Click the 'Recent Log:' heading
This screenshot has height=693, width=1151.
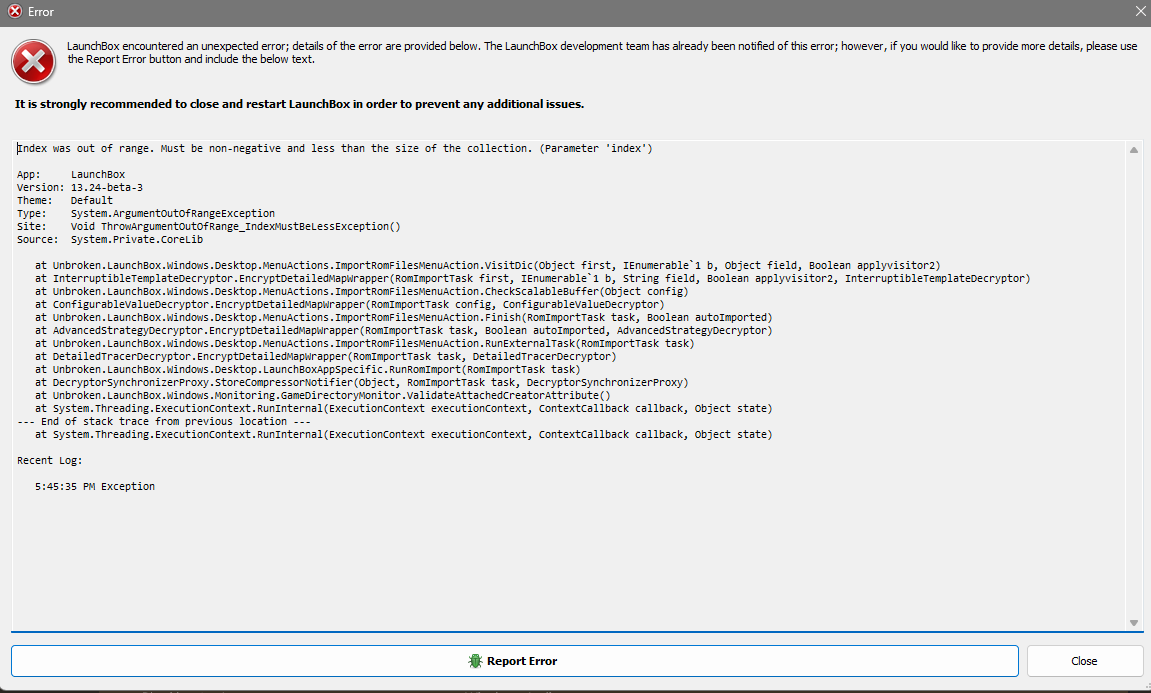click(x=50, y=460)
